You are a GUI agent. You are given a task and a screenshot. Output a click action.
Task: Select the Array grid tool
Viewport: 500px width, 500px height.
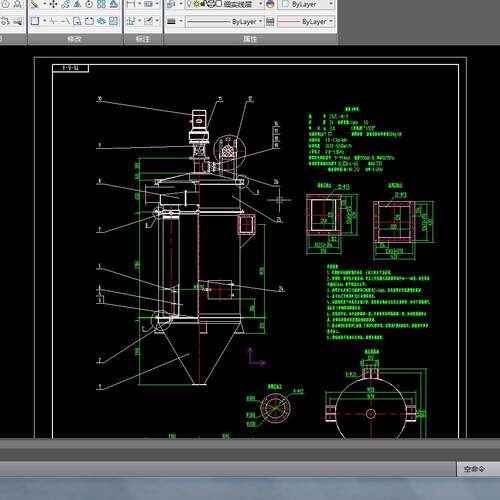[101, 4]
